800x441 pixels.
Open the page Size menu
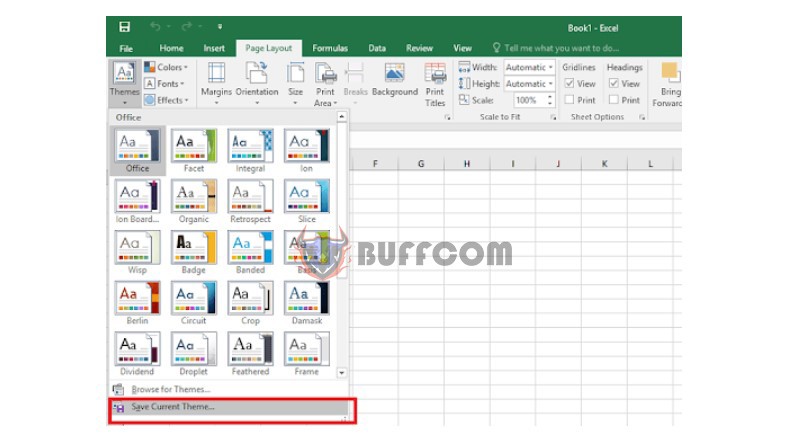[x=295, y=84]
